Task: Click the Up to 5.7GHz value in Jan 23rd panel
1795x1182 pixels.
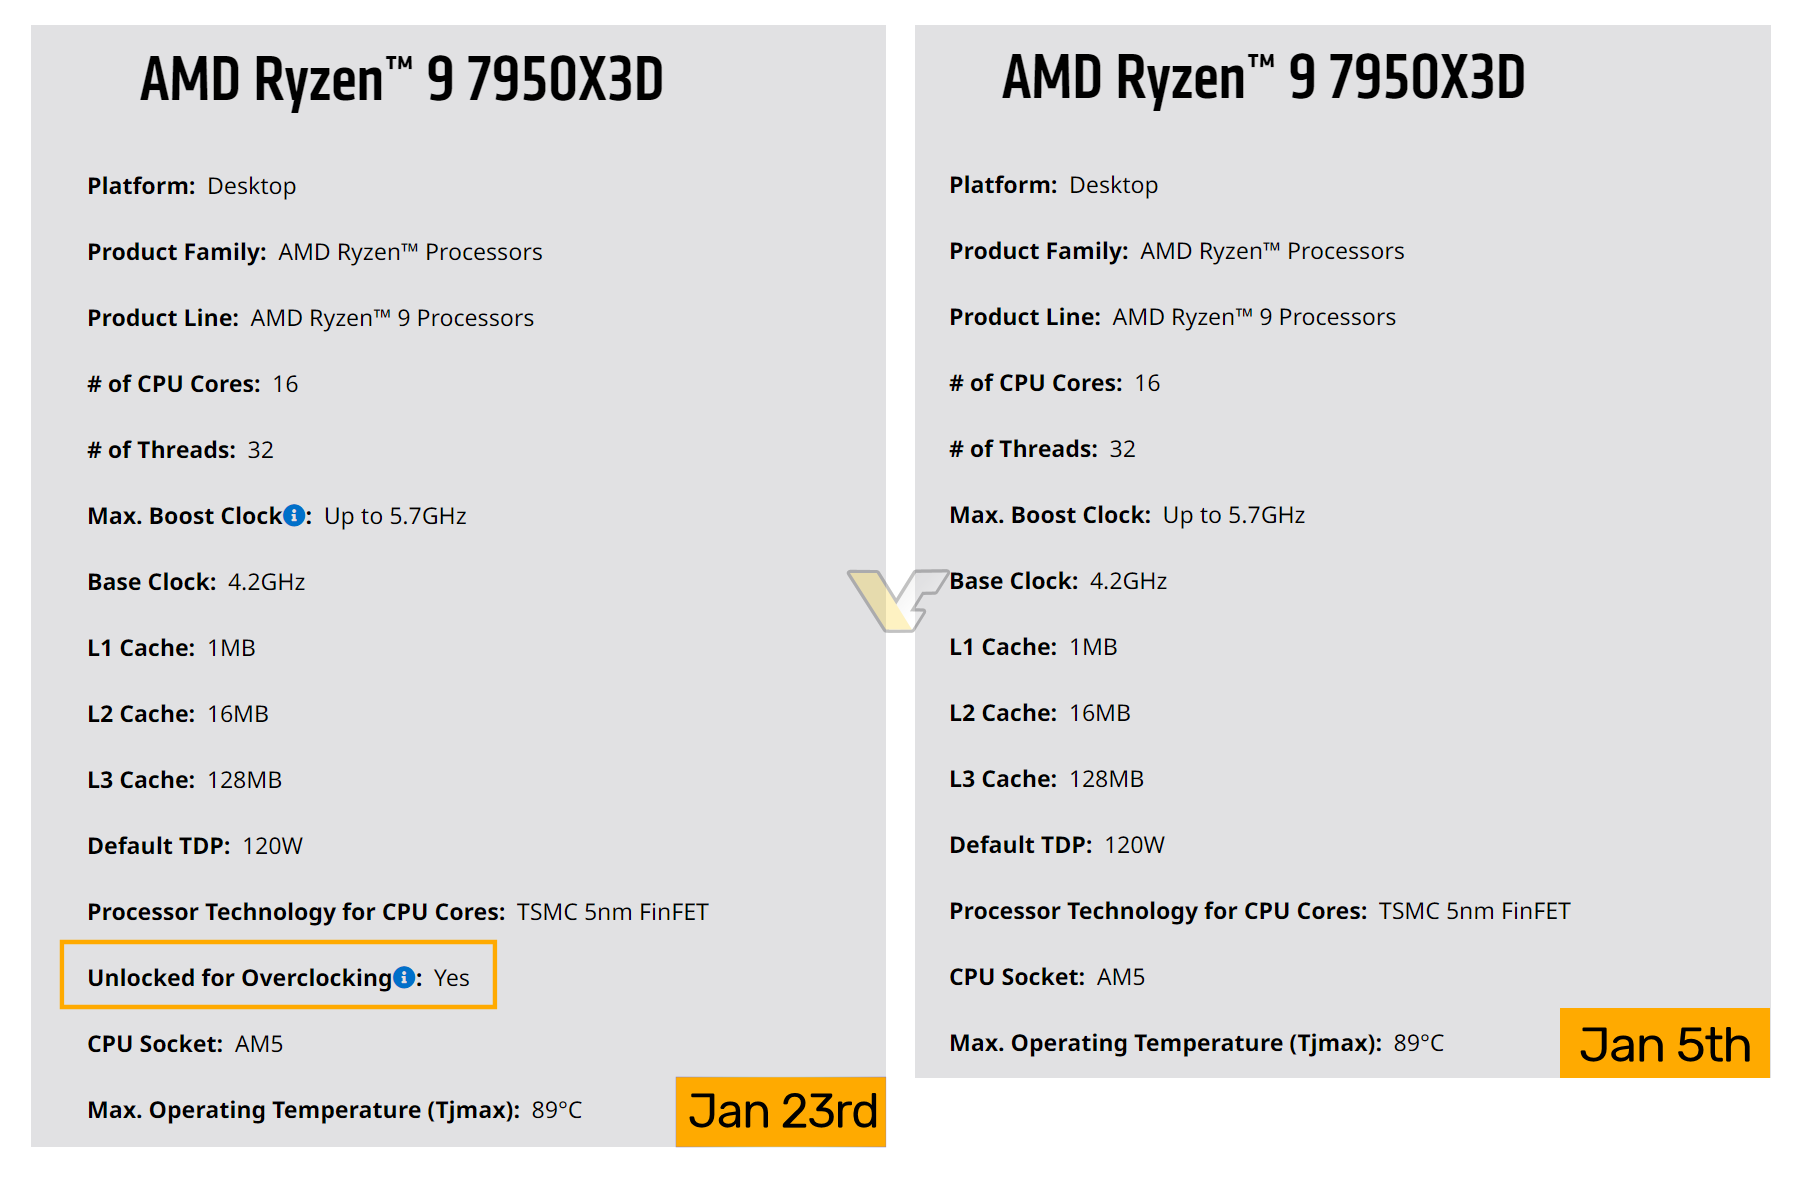Action: pyautogui.click(x=395, y=516)
